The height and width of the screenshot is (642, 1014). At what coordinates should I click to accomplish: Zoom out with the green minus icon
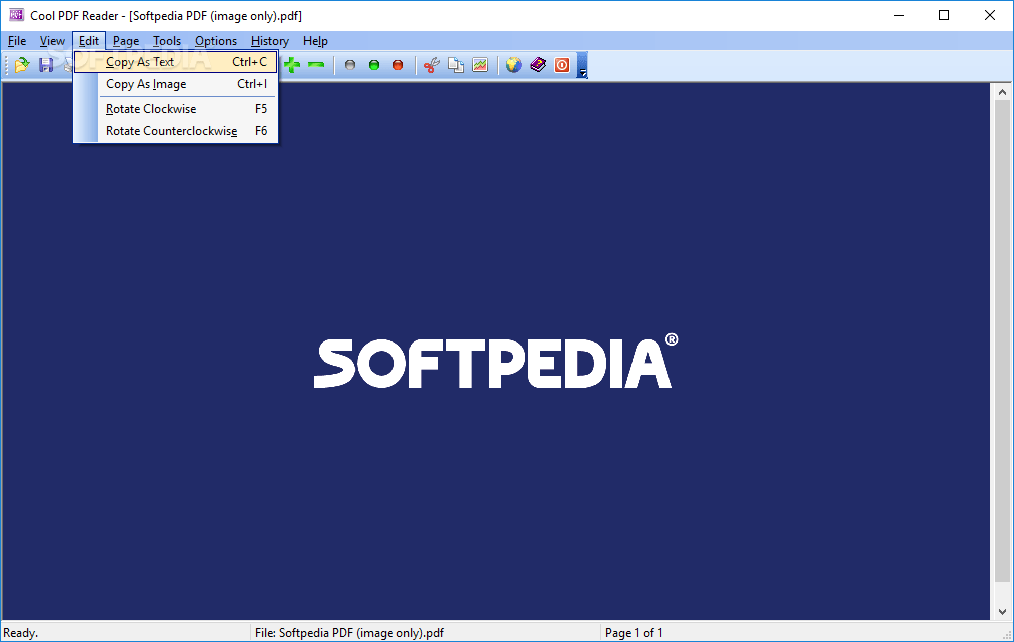point(316,65)
